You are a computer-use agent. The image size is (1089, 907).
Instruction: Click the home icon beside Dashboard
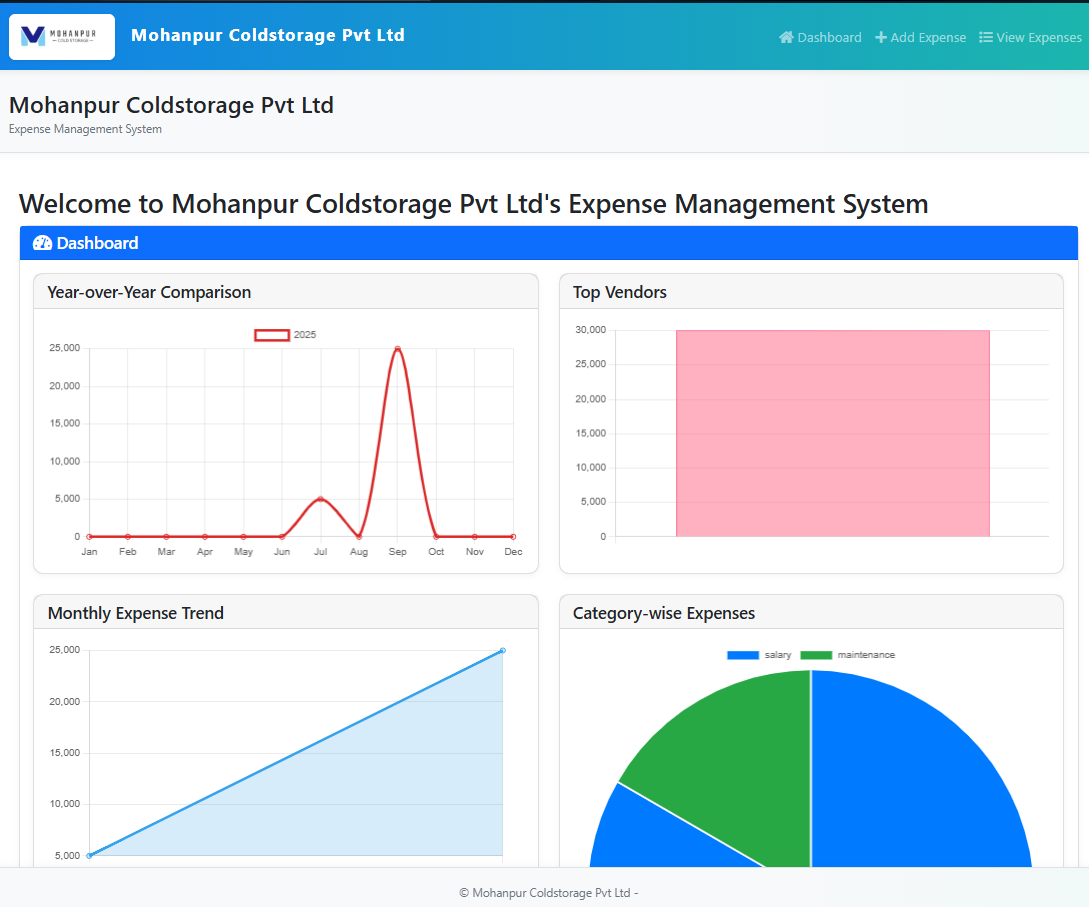(x=787, y=37)
